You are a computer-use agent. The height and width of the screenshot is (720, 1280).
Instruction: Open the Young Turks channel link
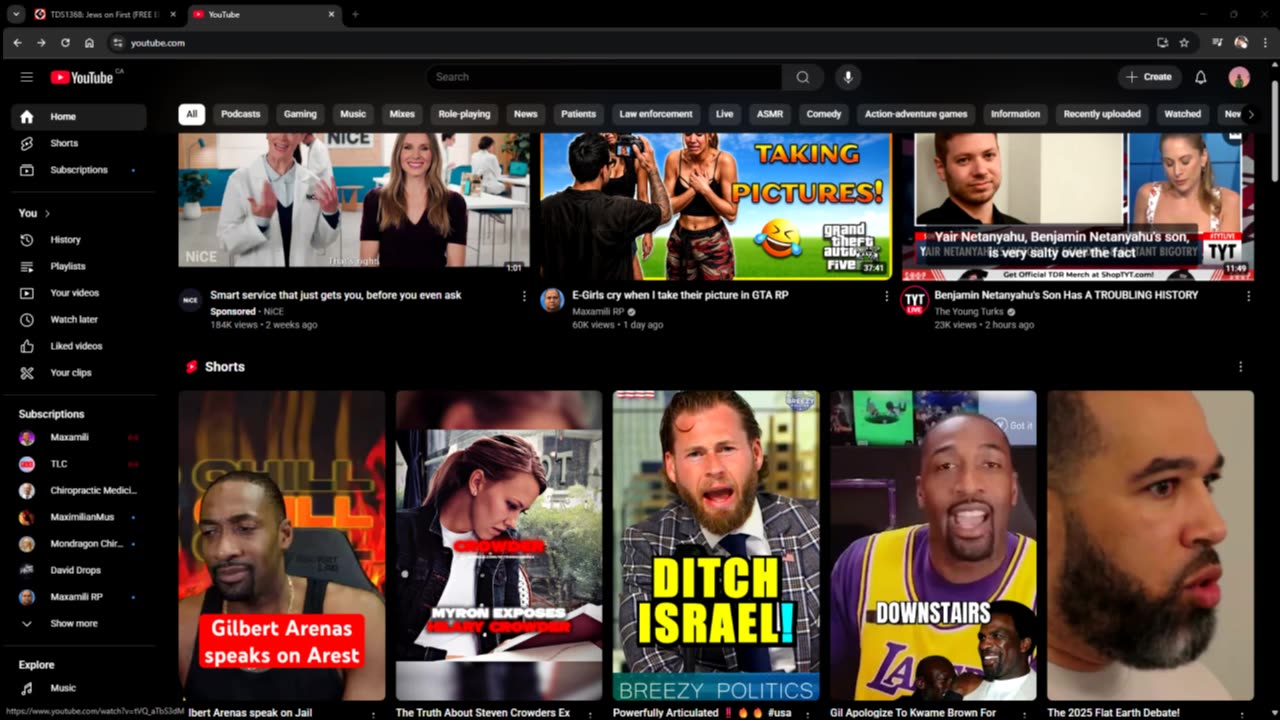click(969, 311)
